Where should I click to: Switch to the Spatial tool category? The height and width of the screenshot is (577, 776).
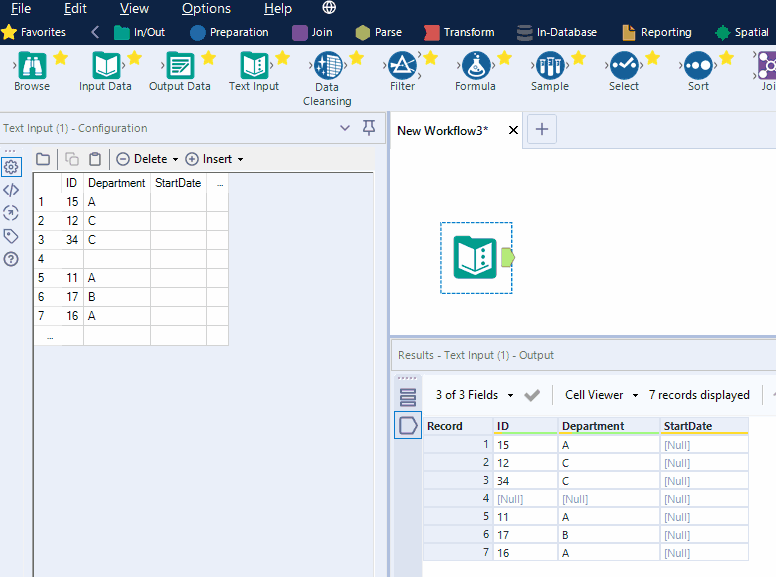(742, 32)
